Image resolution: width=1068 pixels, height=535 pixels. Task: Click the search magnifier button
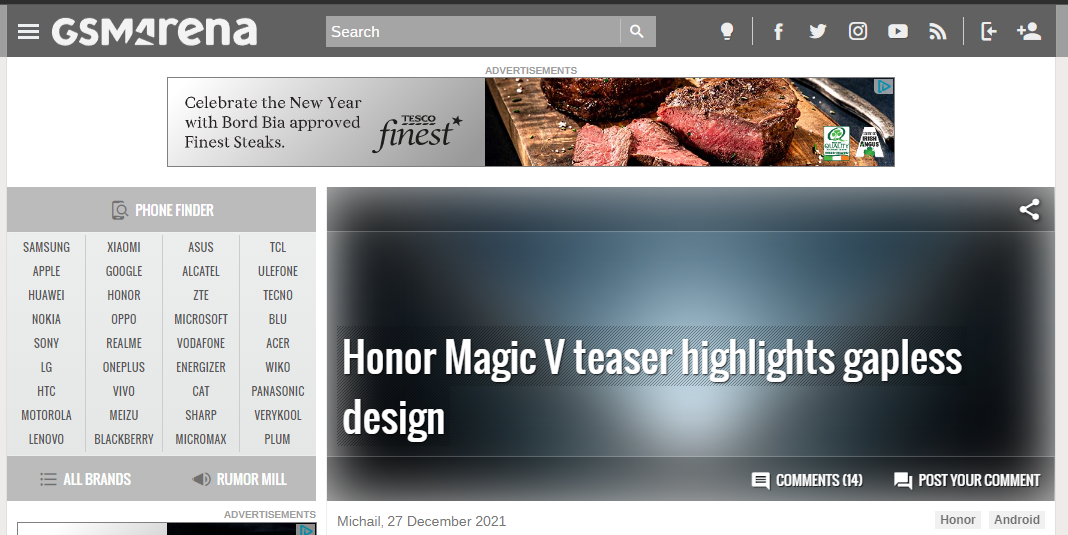coord(637,31)
